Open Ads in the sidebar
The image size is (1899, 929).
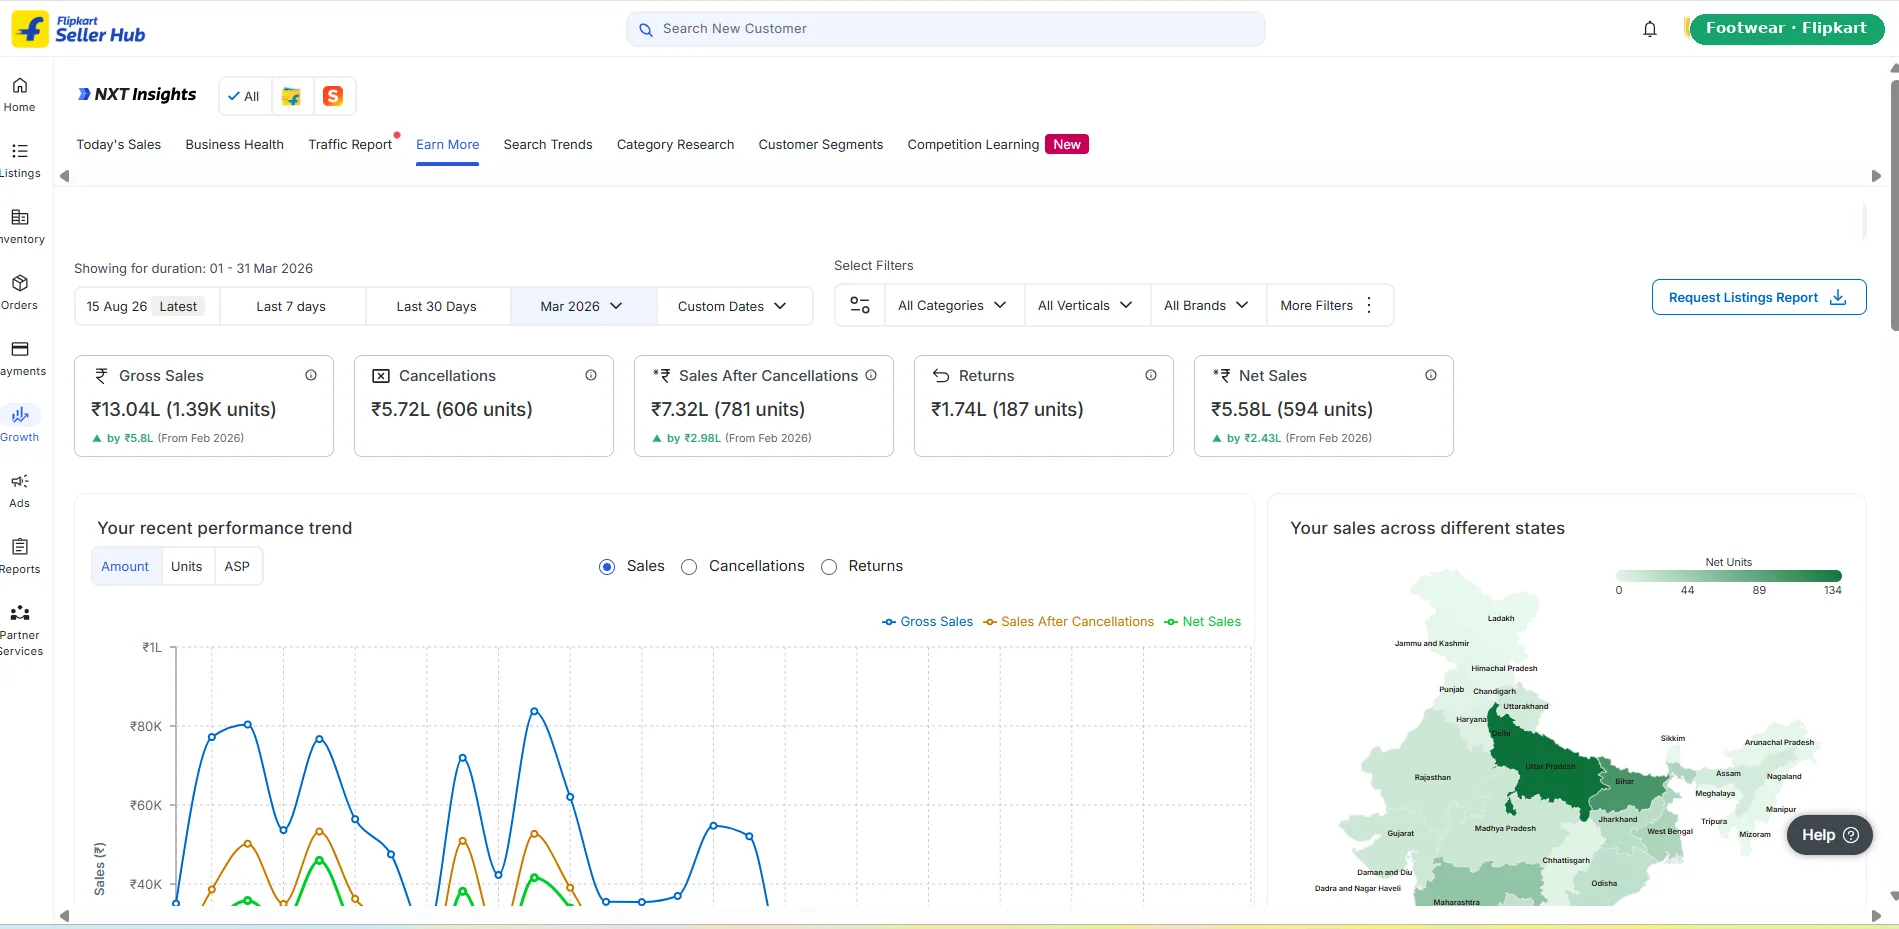tap(20, 490)
